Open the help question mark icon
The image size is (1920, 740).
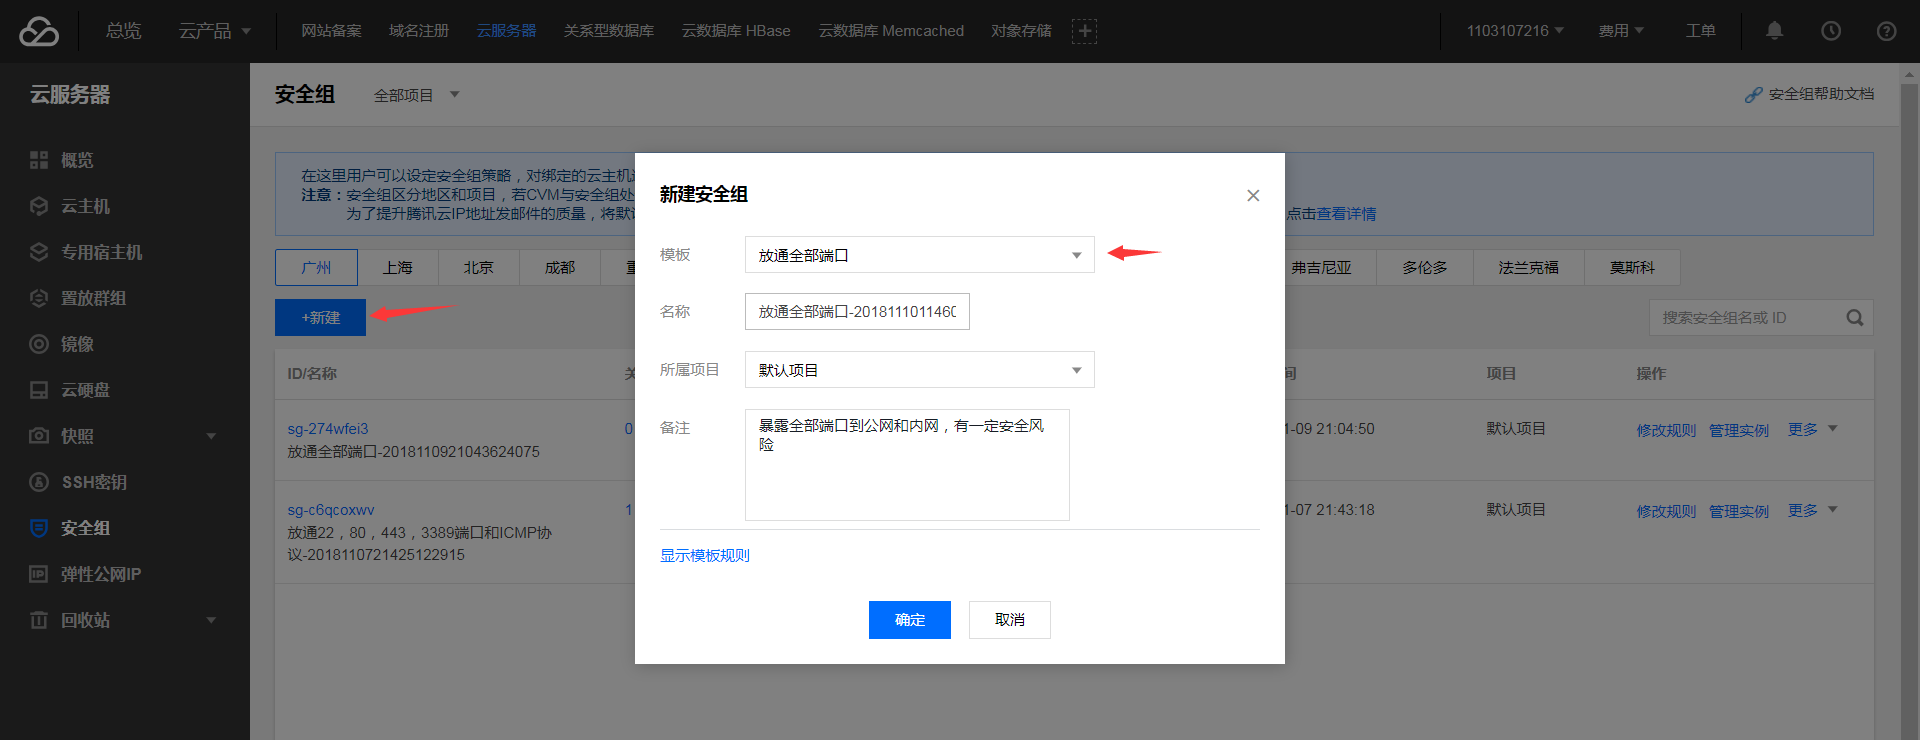tap(1886, 31)
